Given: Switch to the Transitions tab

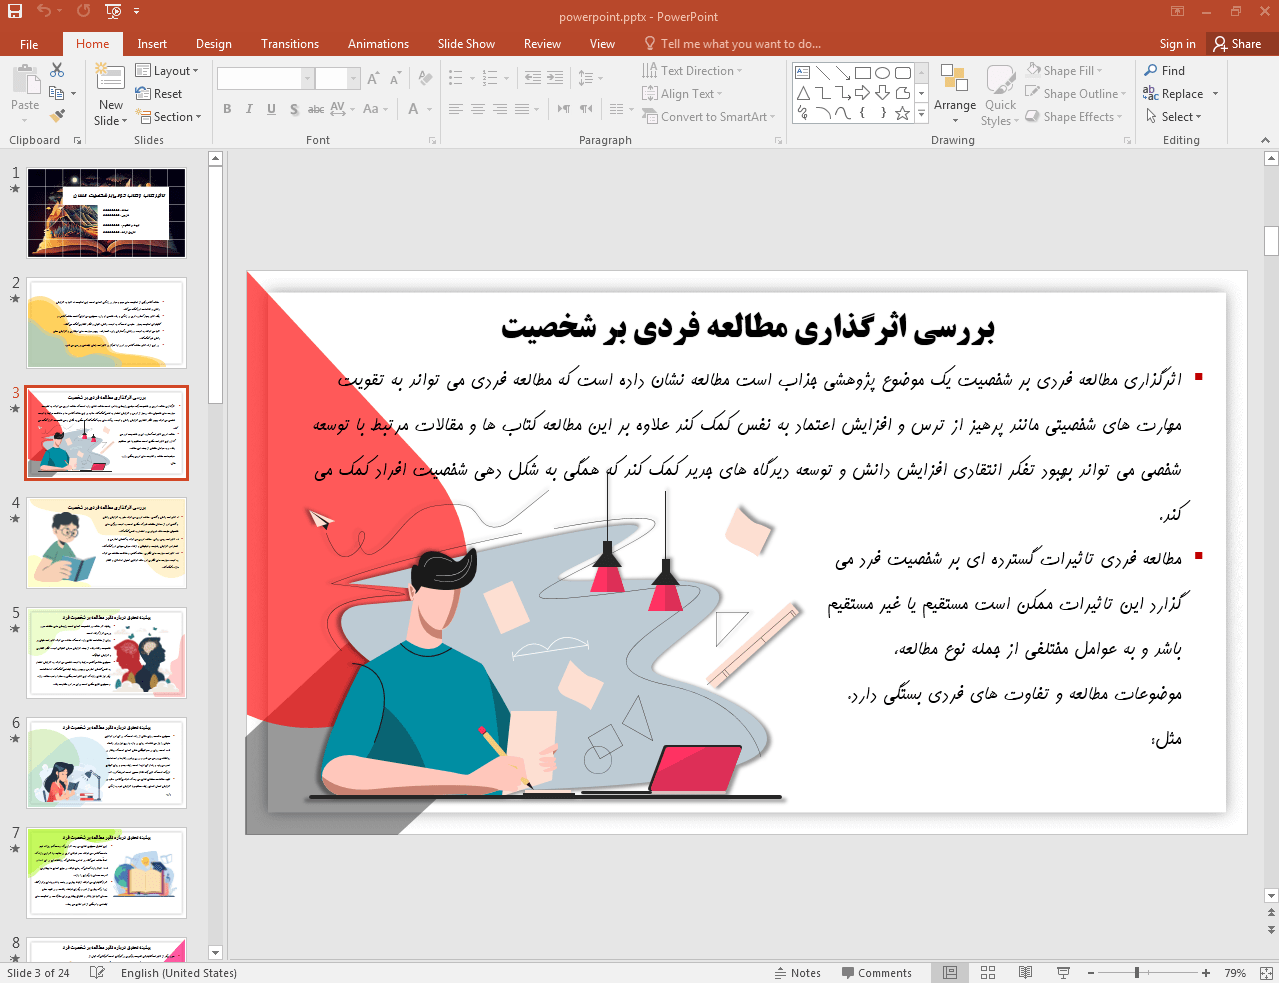Looking at the screenshot, I should [290, 44].
